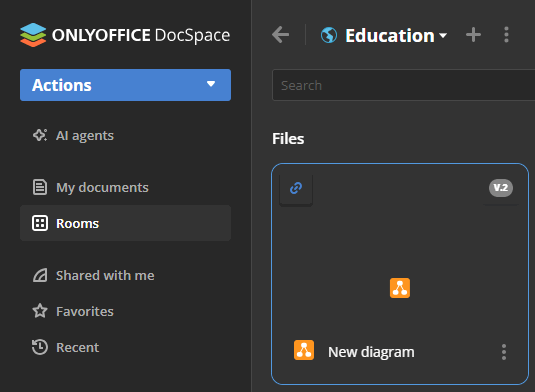Open Favorites section

click(125, 311)
